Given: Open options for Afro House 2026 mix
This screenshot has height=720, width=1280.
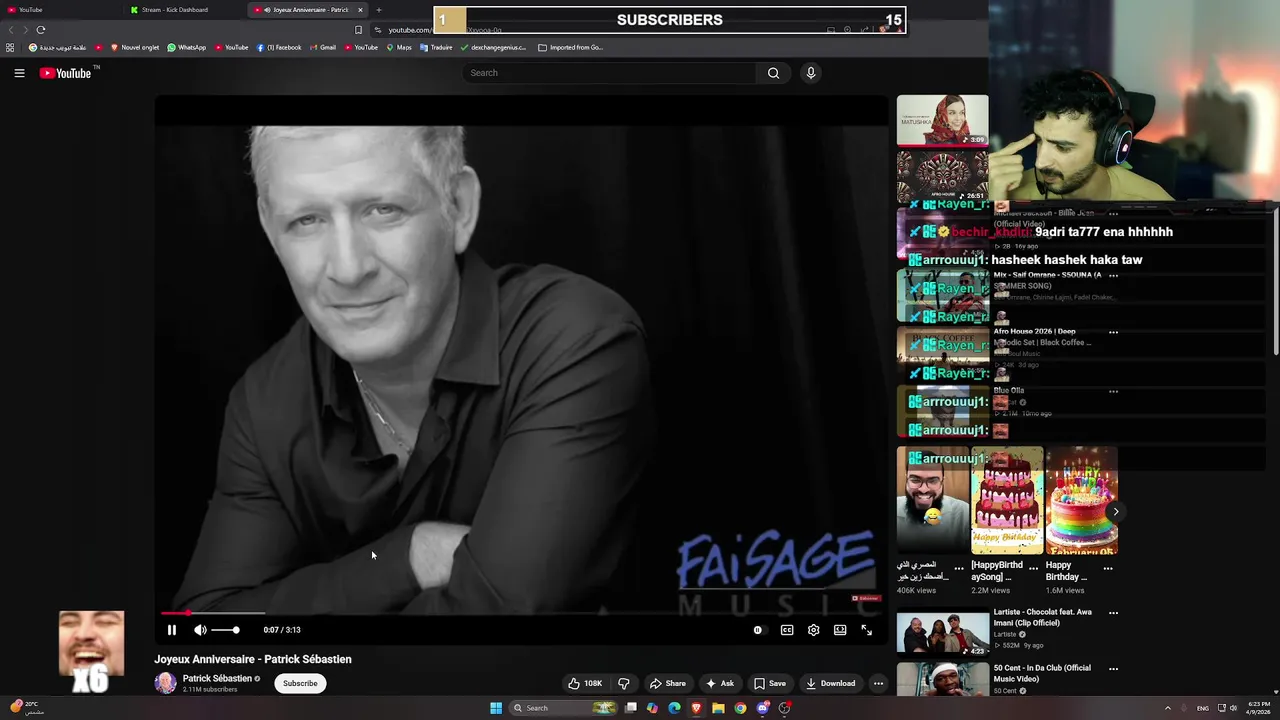Looking at the screenshot, I should (x=1113, y=332).
